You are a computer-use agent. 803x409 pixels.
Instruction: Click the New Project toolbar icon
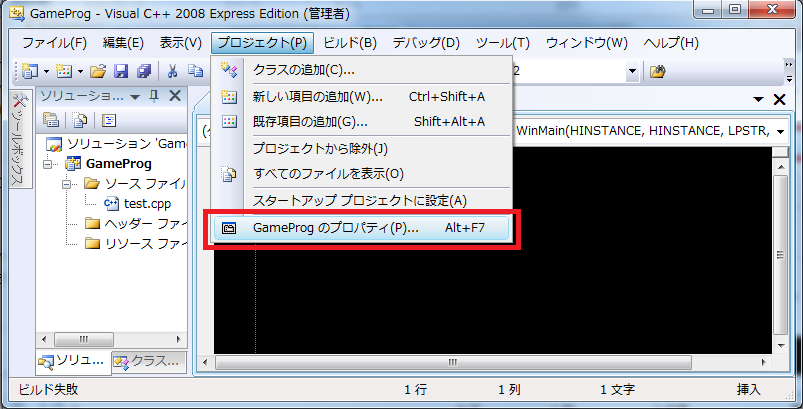[30, 71]
